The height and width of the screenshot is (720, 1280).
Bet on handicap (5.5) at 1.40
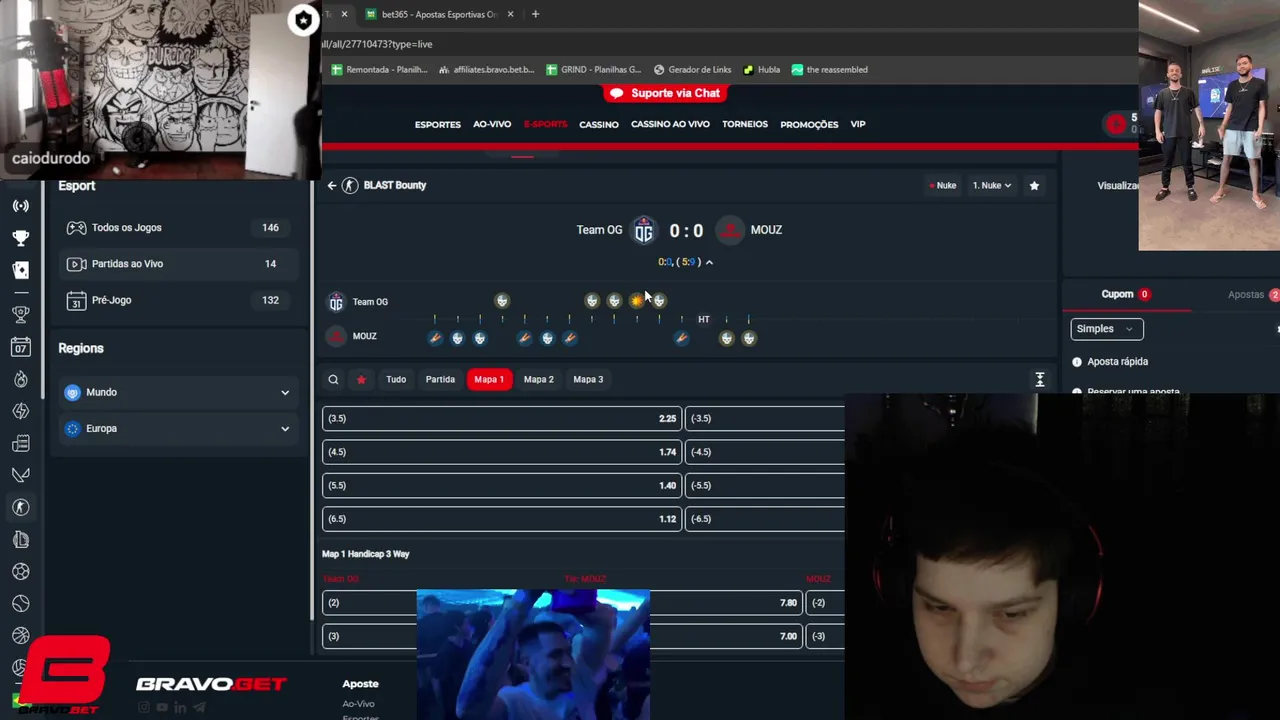[502, 485]
